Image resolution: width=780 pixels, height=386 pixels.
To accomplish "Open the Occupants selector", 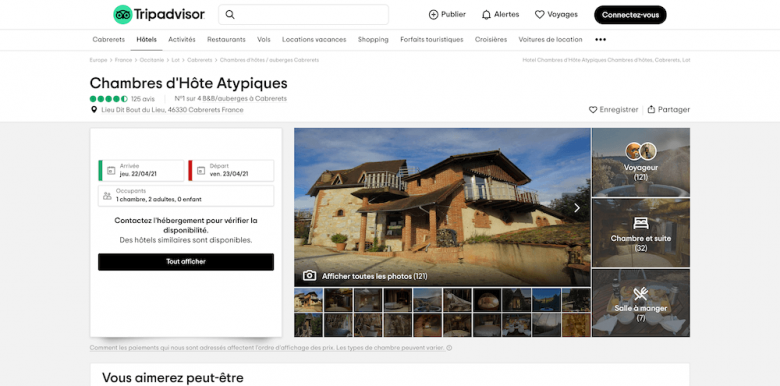I will click(x=186, y=196).
